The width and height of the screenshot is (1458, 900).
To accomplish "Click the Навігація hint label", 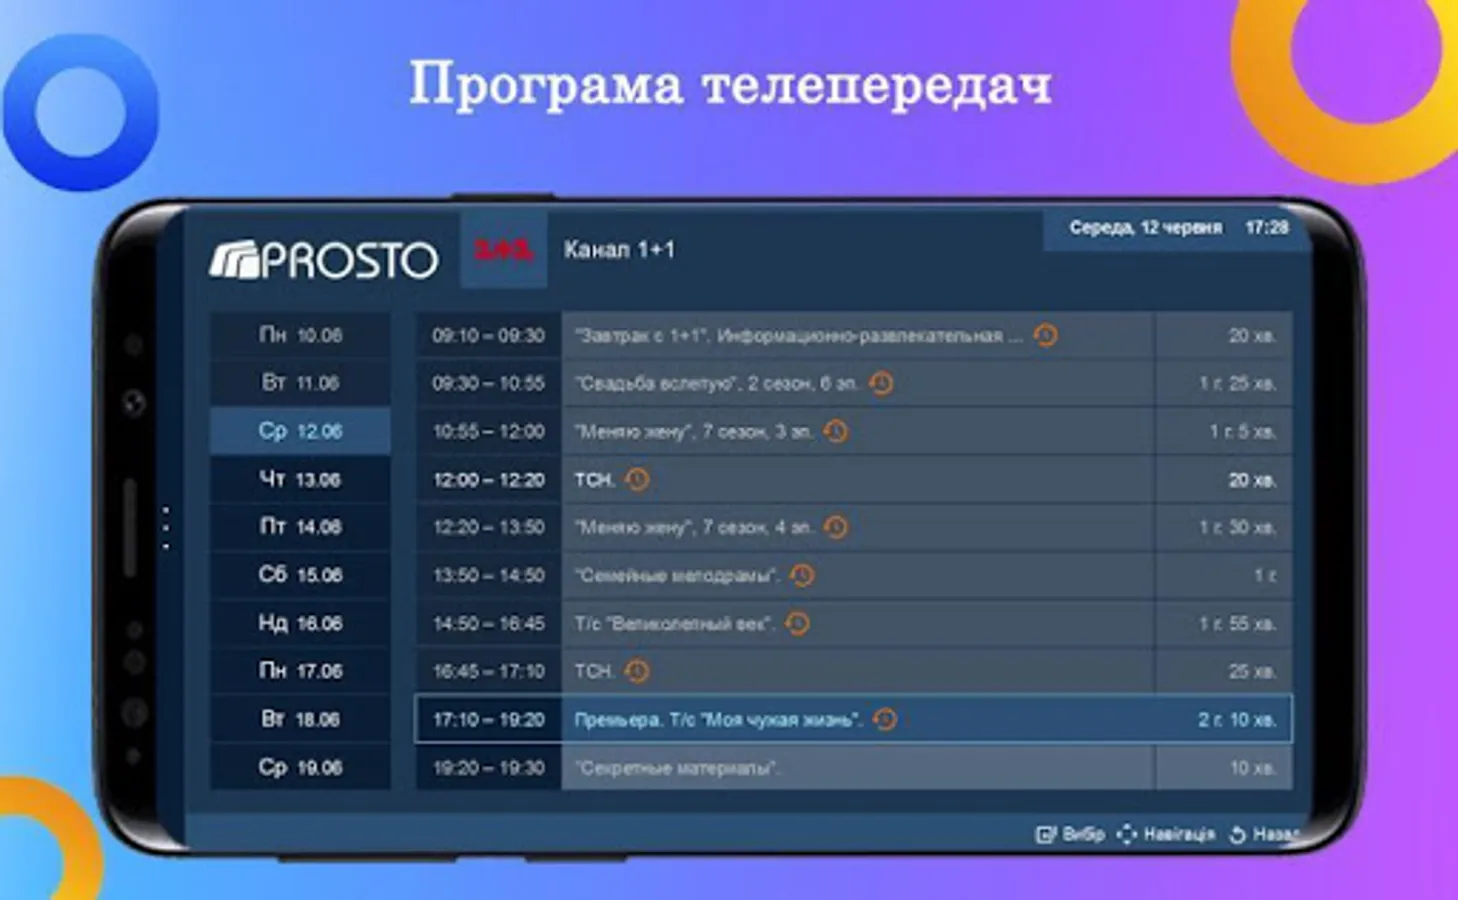I will click(x=1179, y=834).
